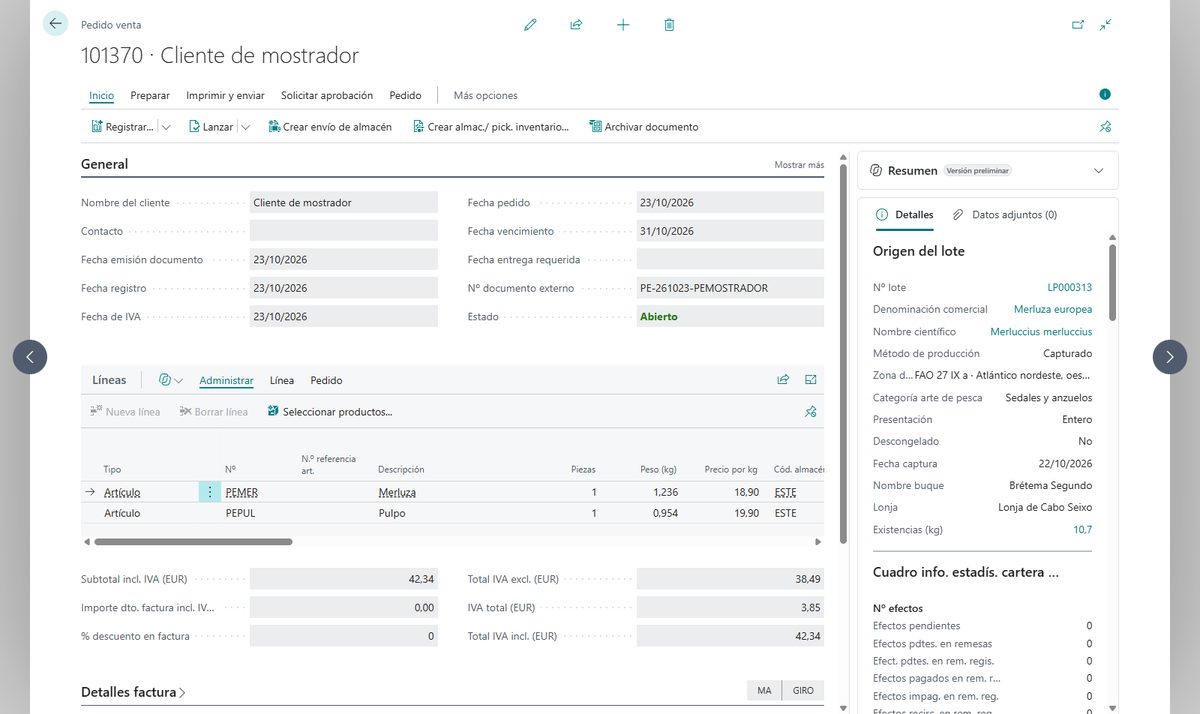Image resolution: width=1200 pixels, height=714 pixels.
Task: Click the Nº documento externo field
Action: click(x=730, y=288)
